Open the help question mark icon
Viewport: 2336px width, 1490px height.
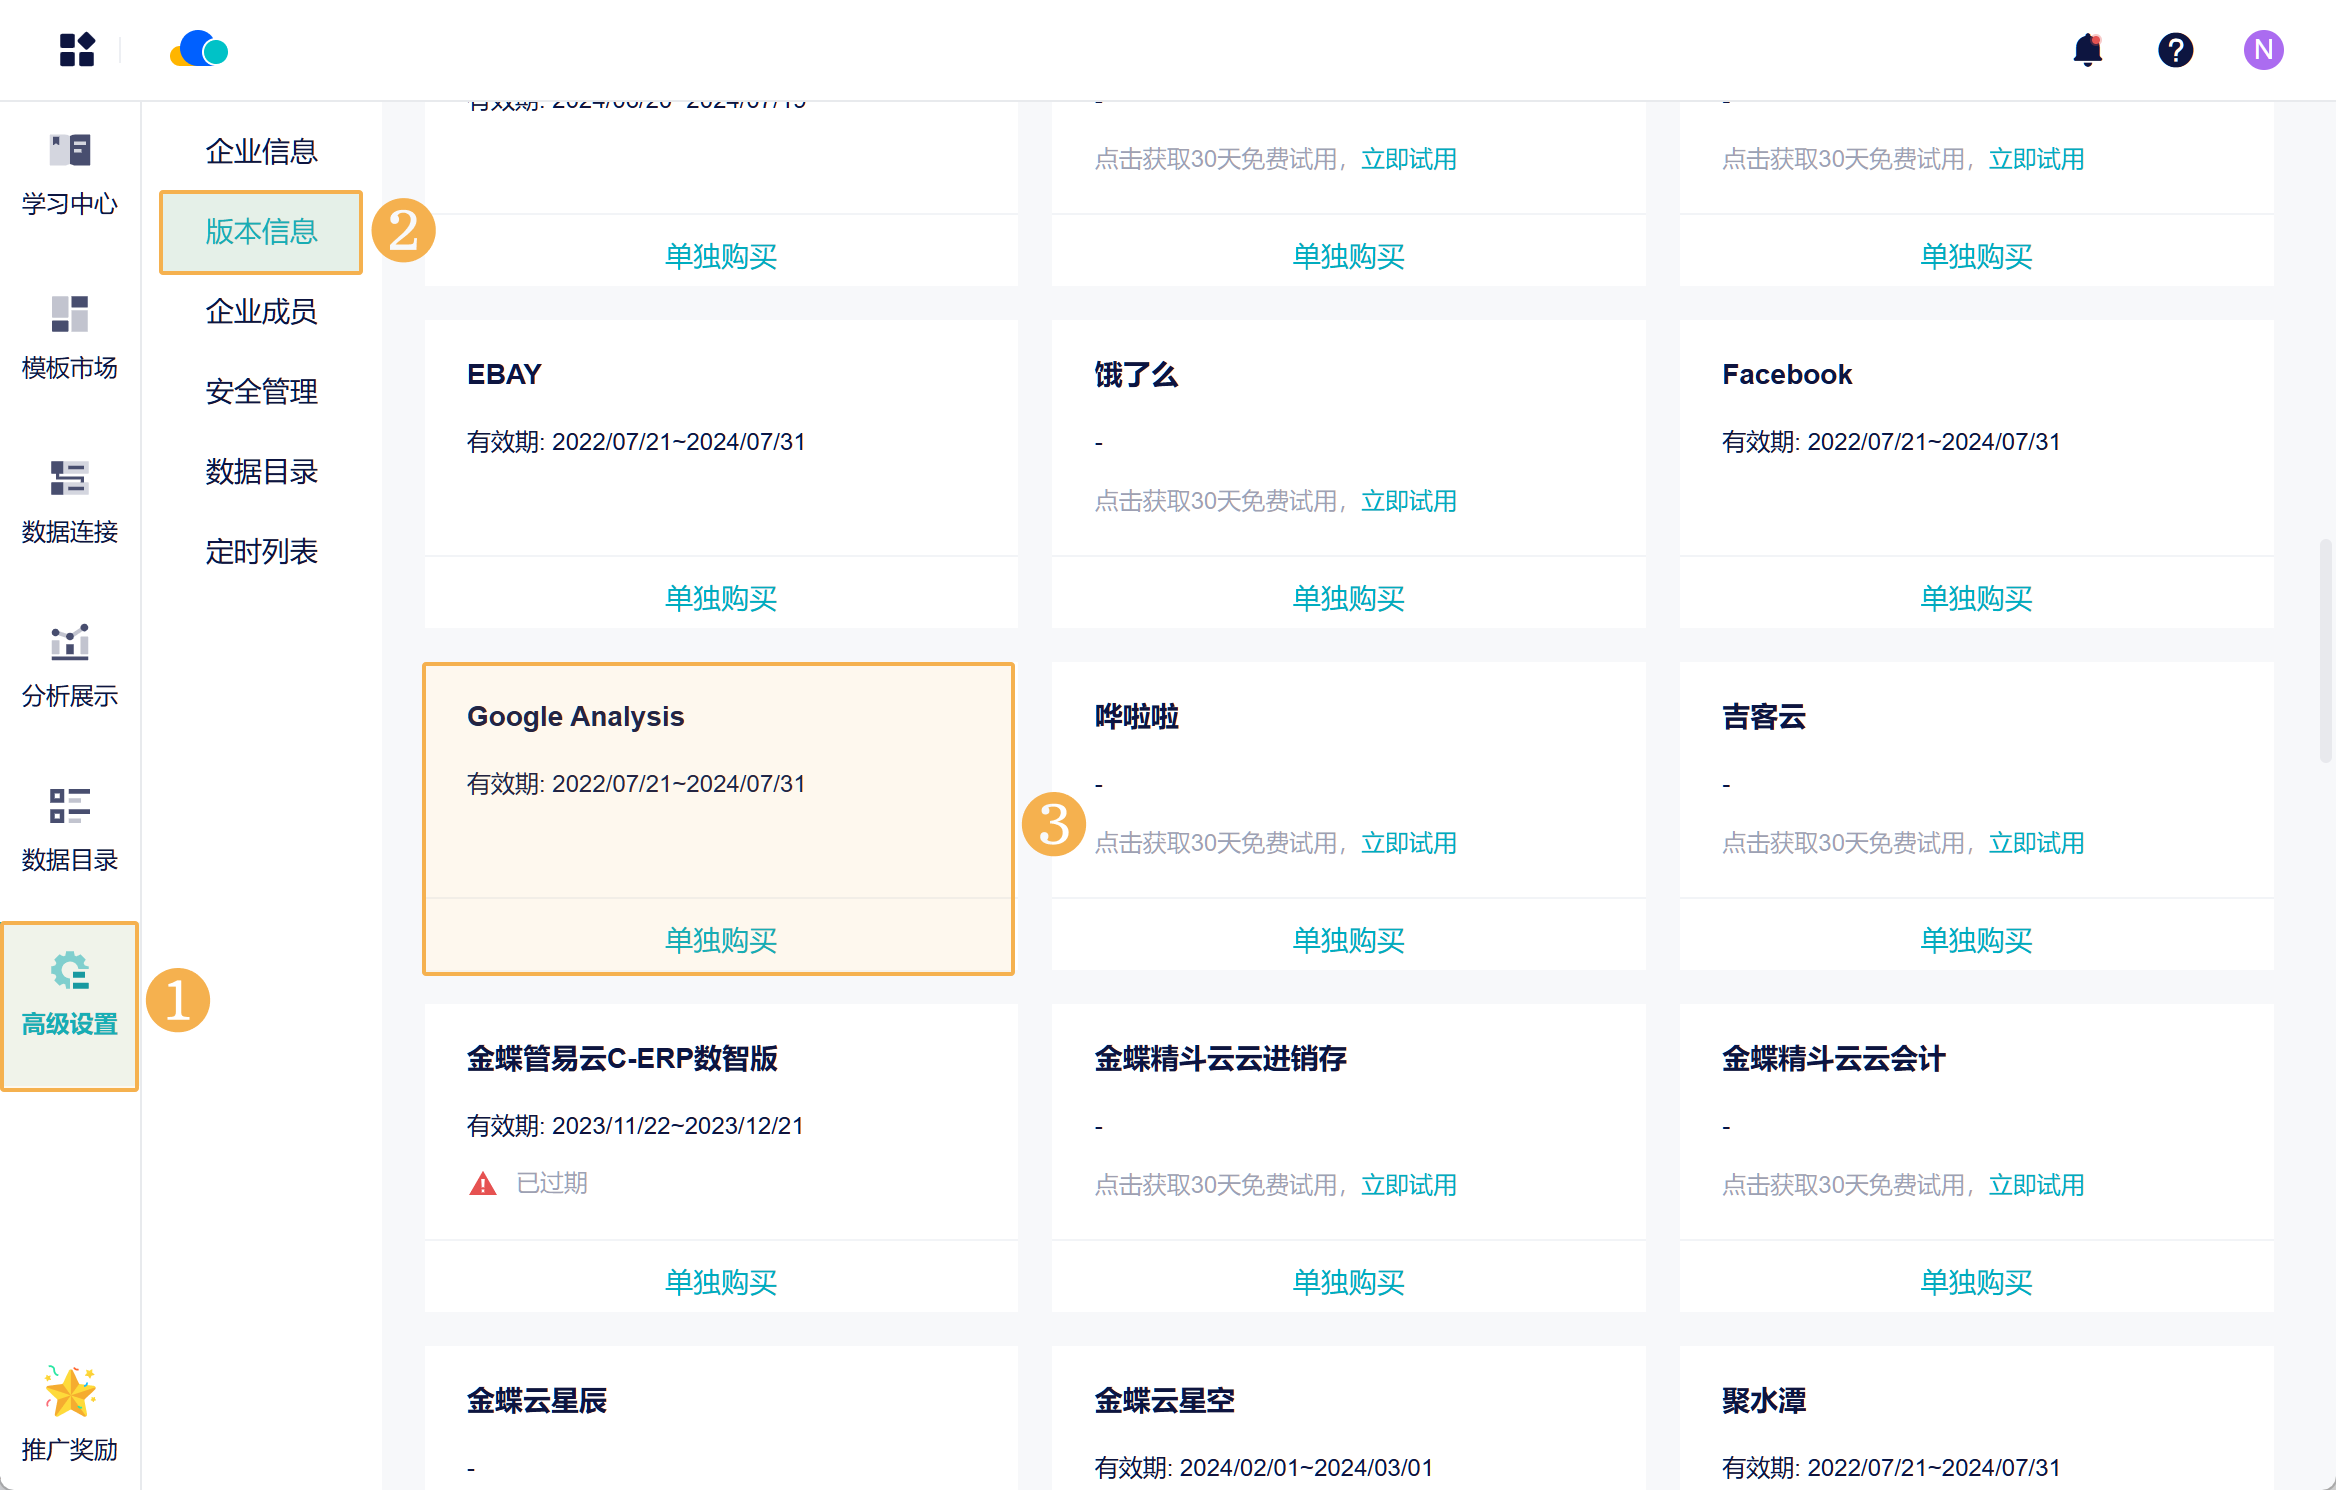tap(2175, 50)
